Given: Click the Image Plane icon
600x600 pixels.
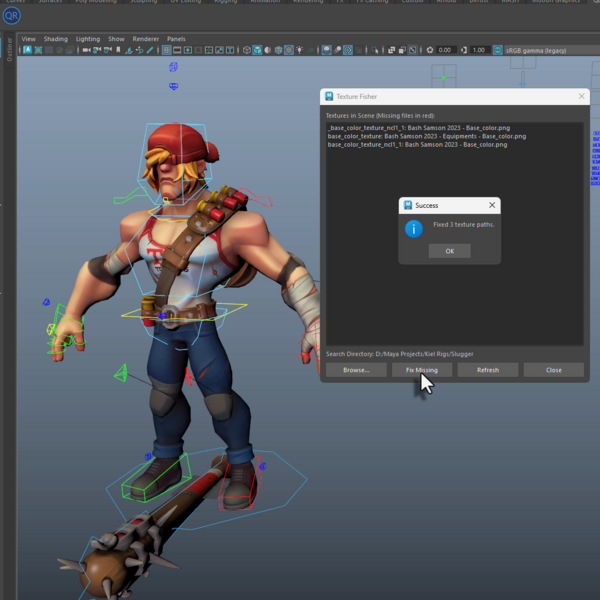Looking at the screenshot, I should 129,50.
